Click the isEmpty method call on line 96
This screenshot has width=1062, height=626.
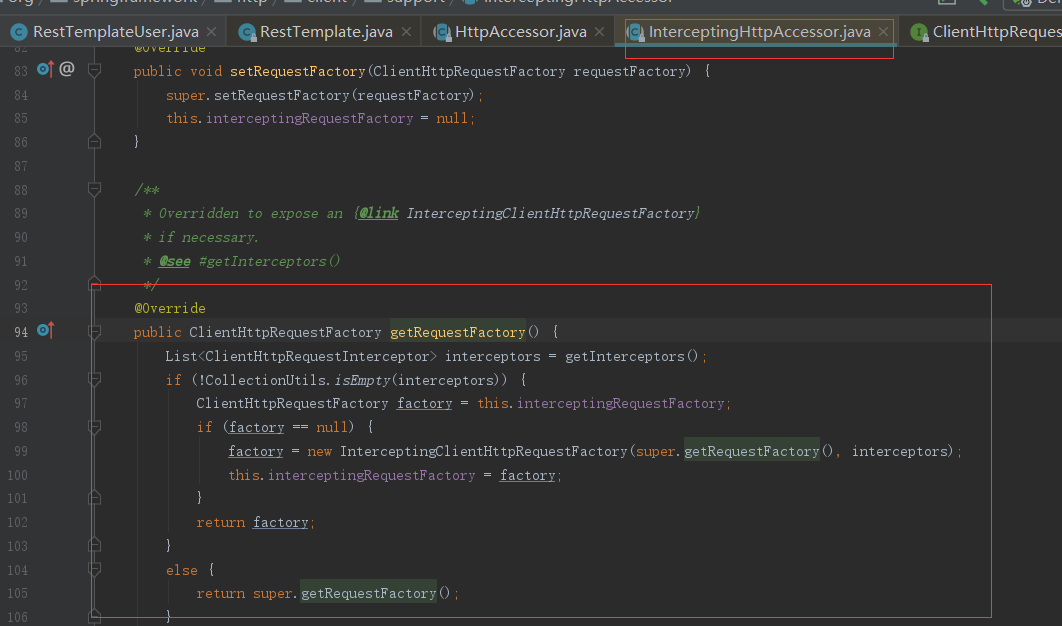(362, 380)
